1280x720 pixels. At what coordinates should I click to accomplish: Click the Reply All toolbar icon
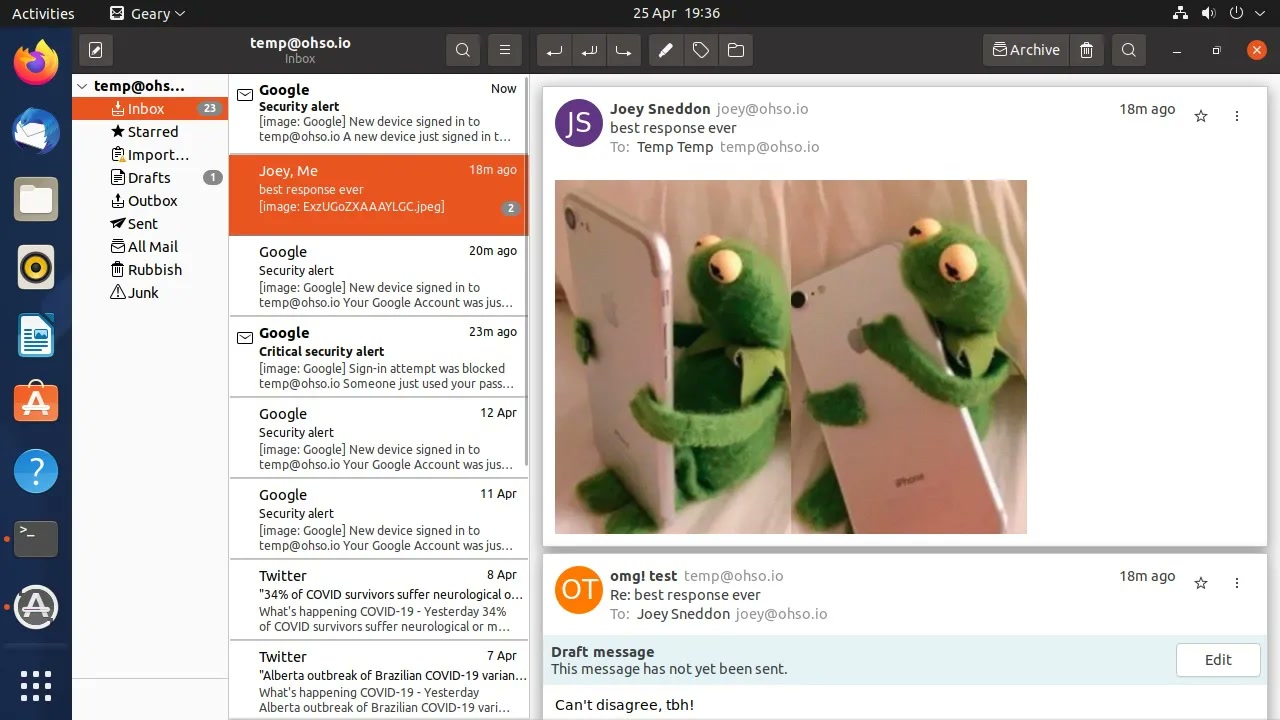[x=589, y=50]
